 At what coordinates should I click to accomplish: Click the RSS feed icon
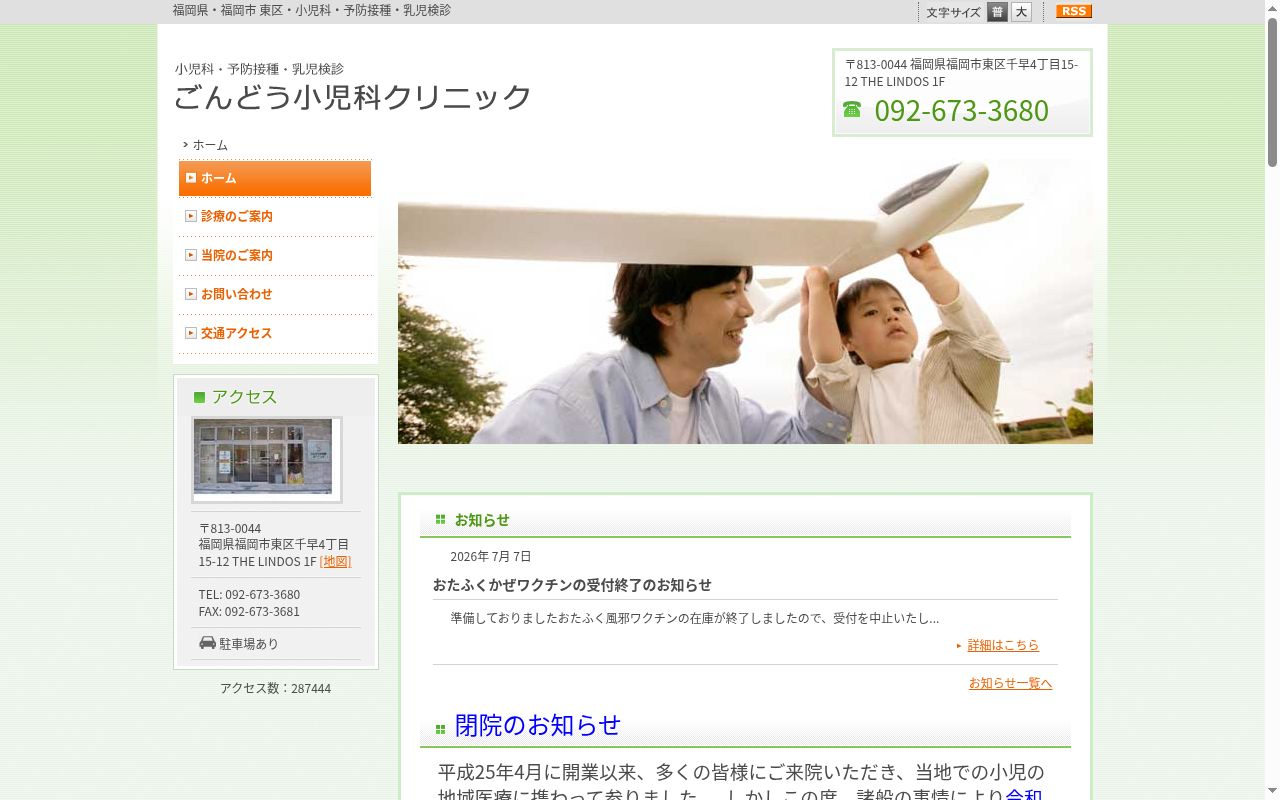coord(1074,11)
